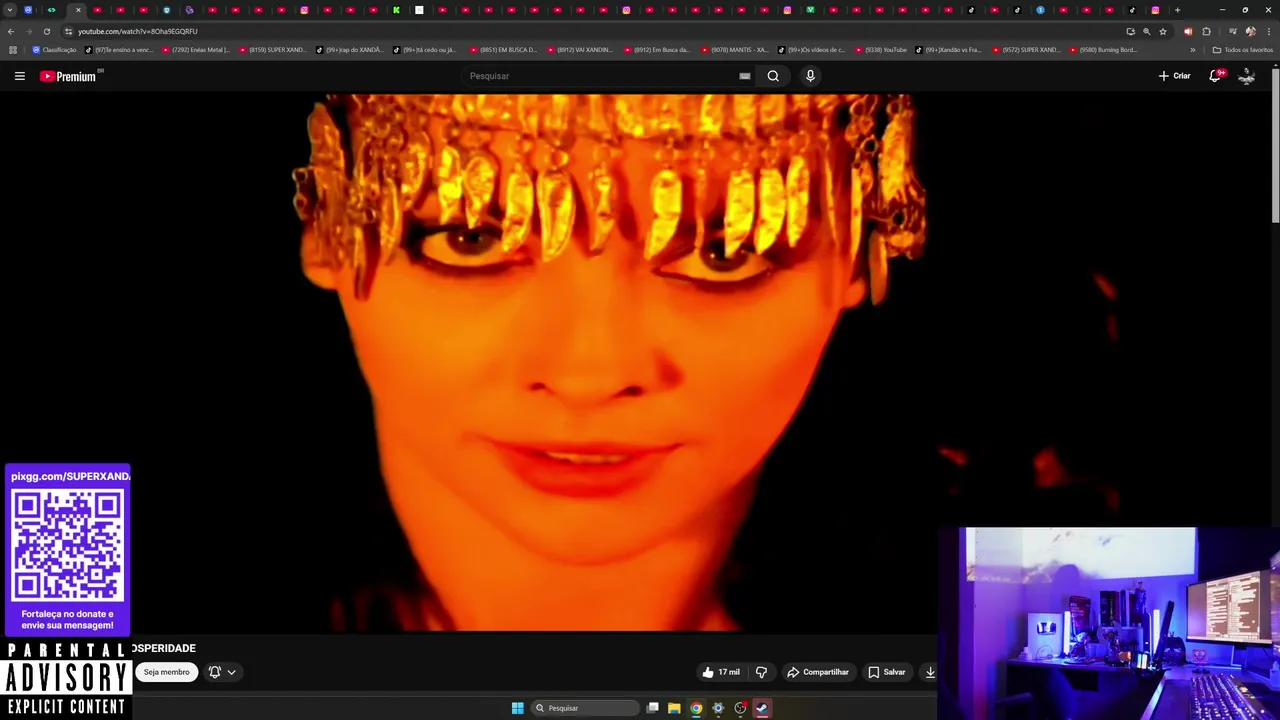Open the '(9580) Burning Bord...' bookmark
Screen dimensions: 1280x720
pos(1103,50)
